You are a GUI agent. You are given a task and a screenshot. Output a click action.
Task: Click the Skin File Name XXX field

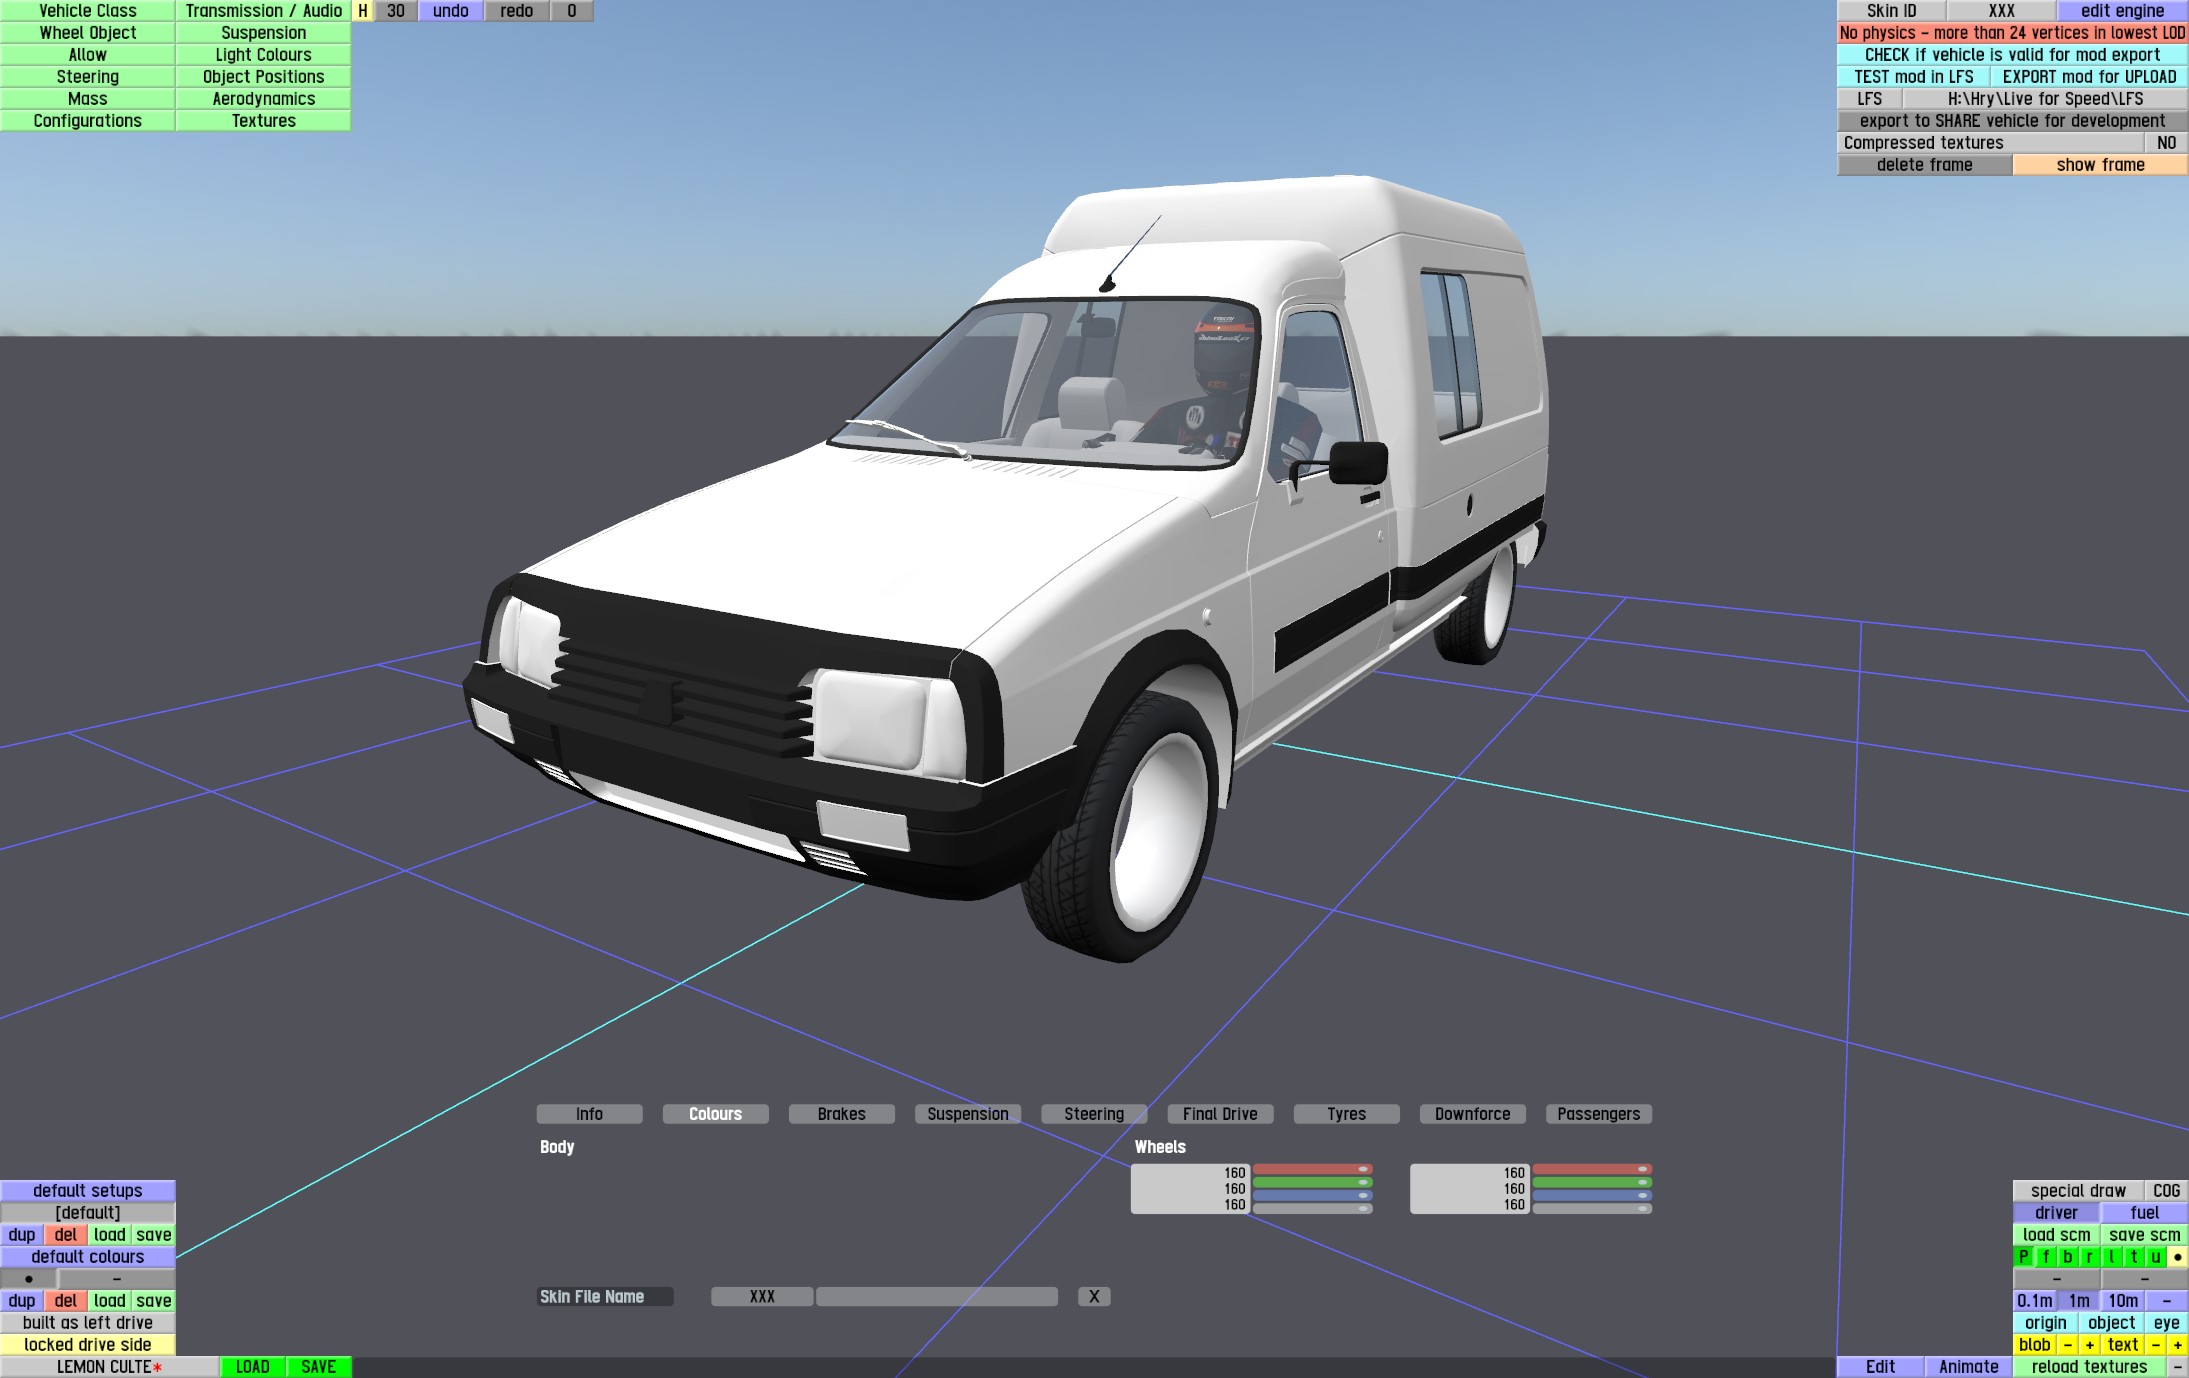point(762,1296)
